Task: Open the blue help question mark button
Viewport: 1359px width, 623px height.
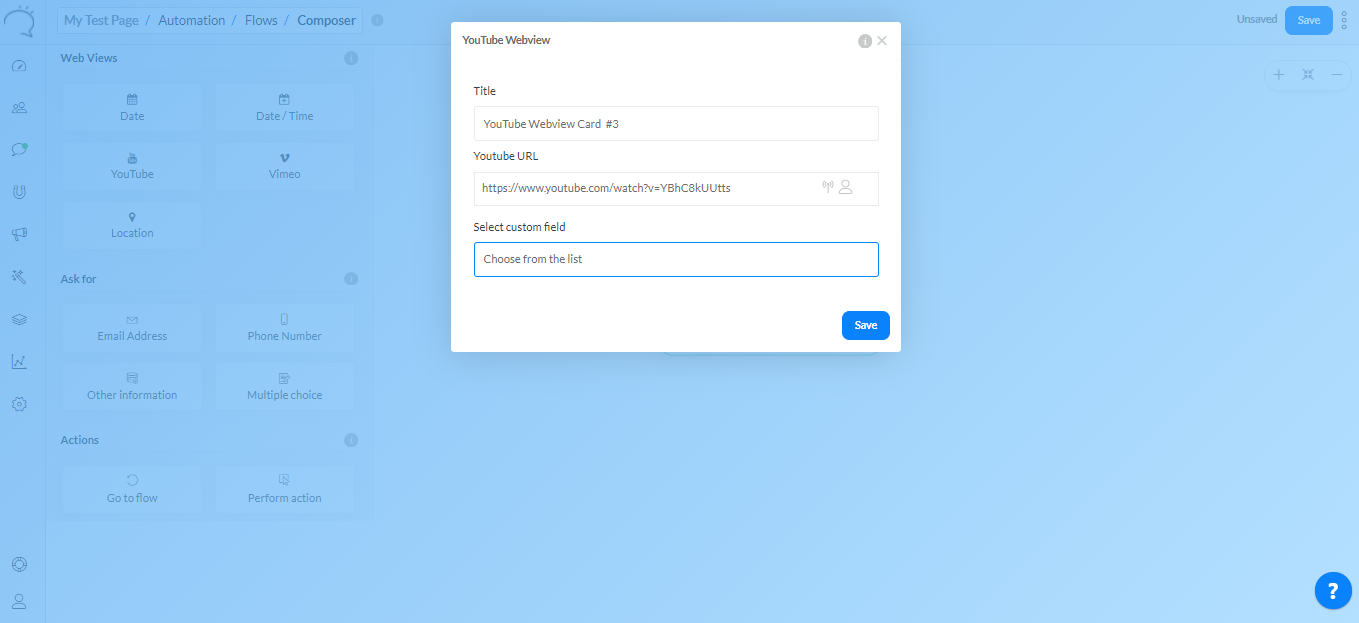Action: tap(1333, 591)
